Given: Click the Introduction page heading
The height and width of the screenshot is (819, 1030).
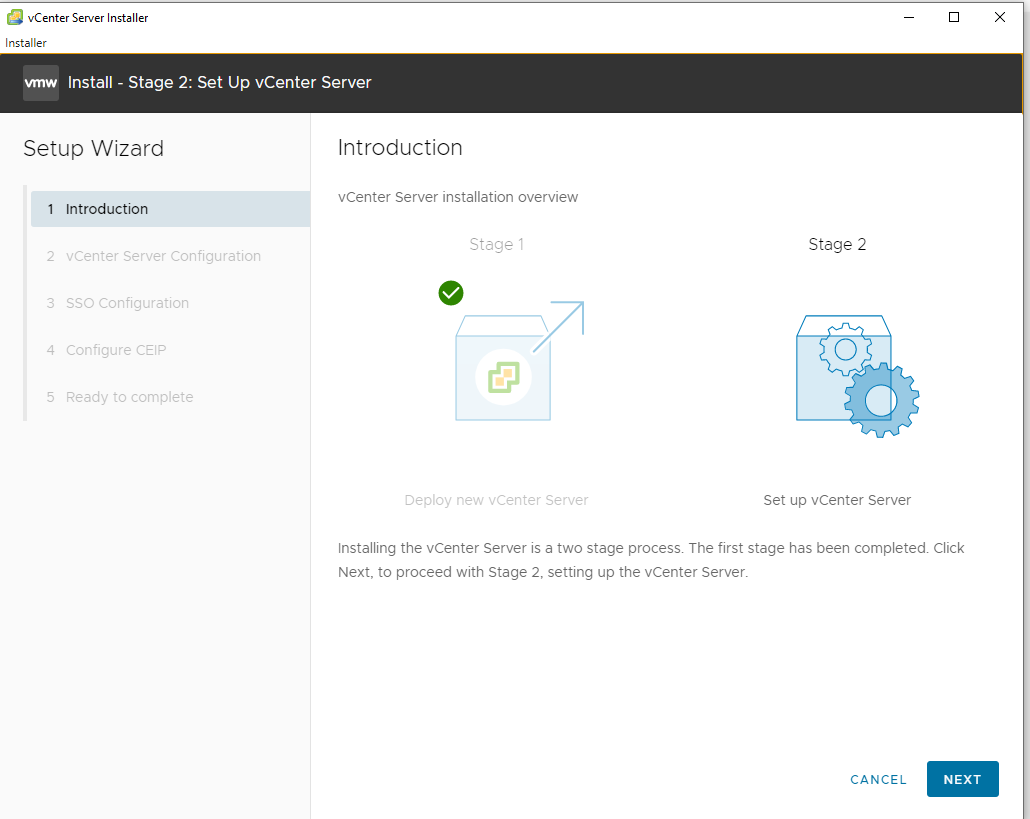Looking at the screenshot, I should [400, 147].
